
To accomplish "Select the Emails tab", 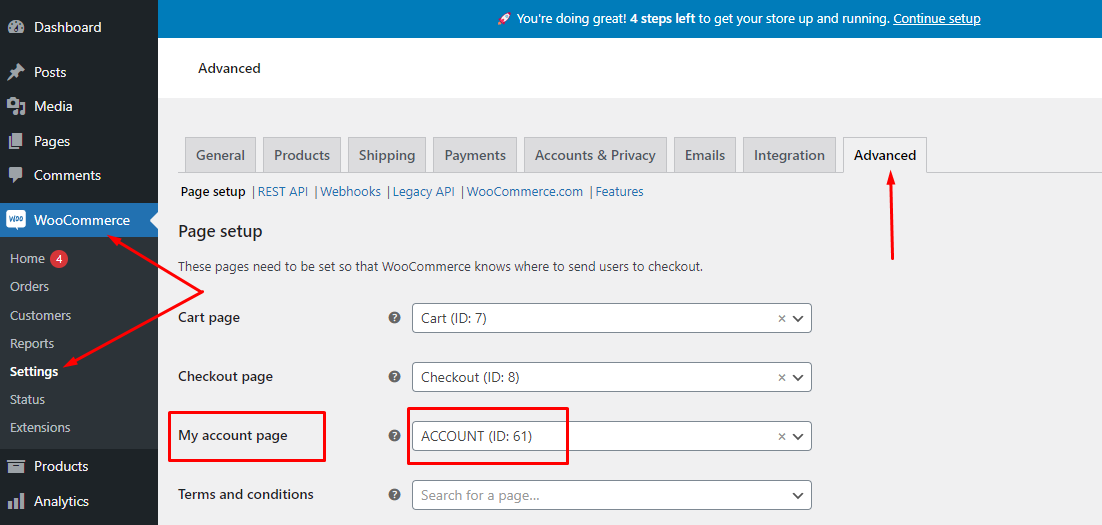I will click(x=705, y=155).
